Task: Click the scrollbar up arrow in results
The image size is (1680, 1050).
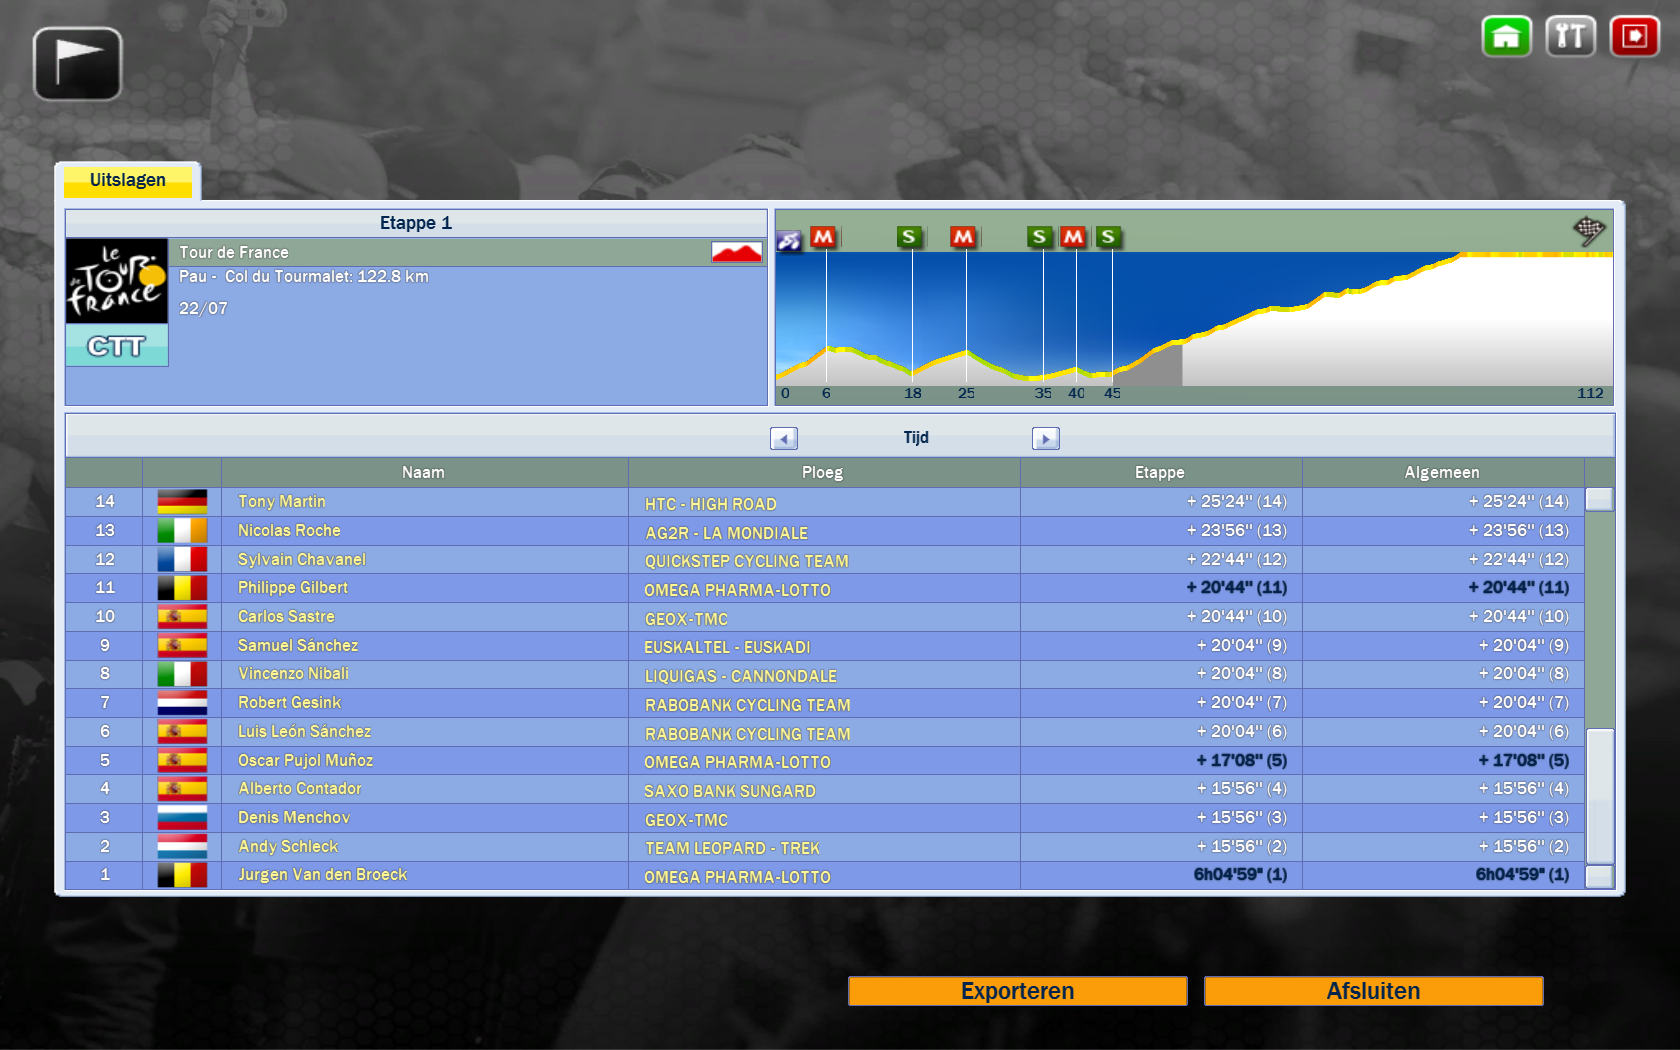Action: click(x=1600, y=499)
